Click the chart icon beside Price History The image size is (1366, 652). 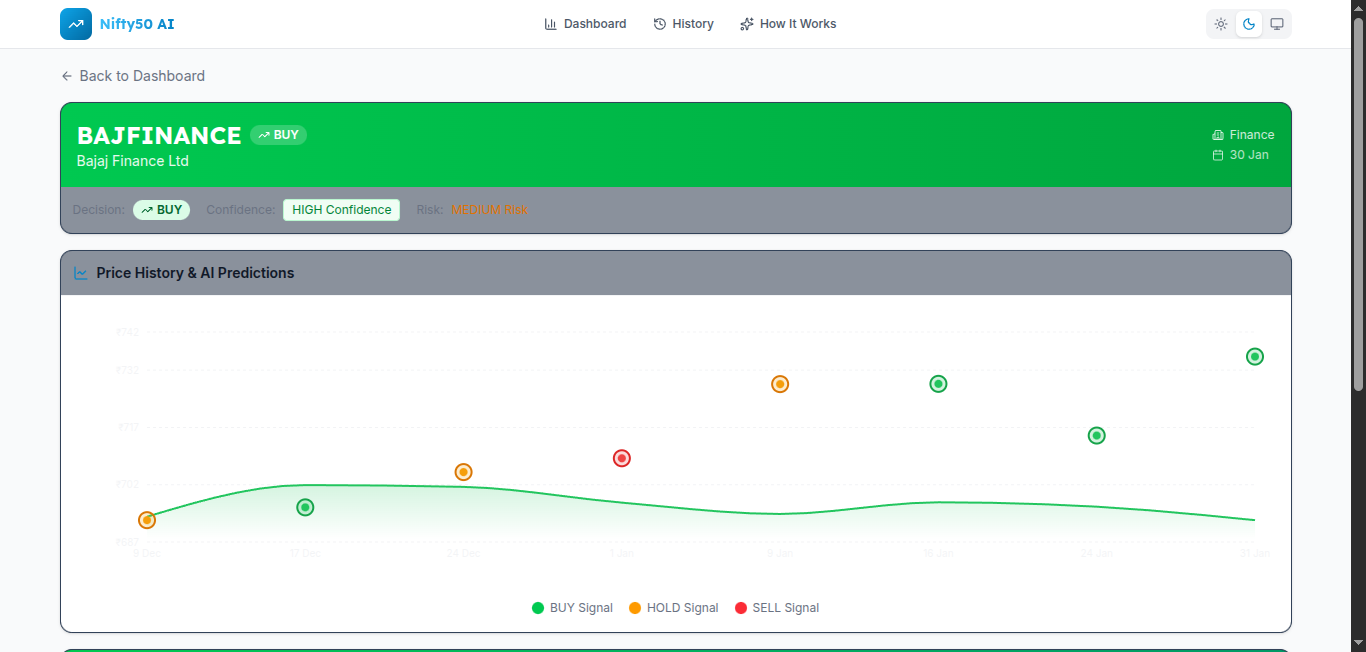click(x=81, y=273)
